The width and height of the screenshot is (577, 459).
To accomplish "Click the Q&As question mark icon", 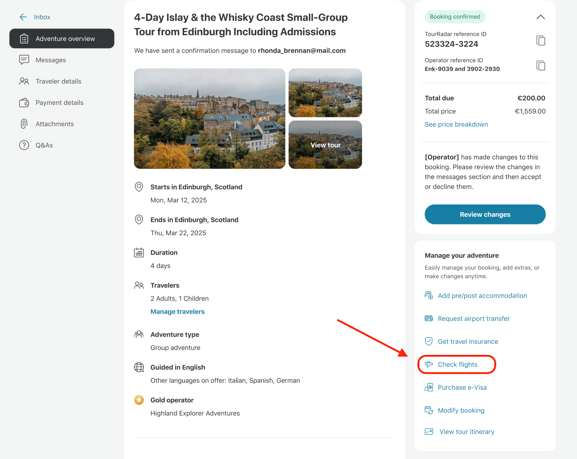I will coord(24,145).
